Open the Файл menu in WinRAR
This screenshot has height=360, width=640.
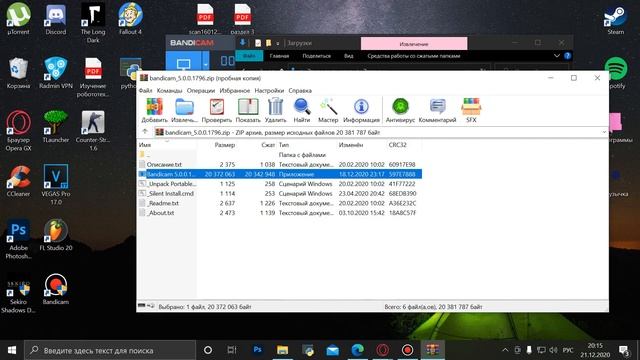pyautogui.click(x=145, y=91)
